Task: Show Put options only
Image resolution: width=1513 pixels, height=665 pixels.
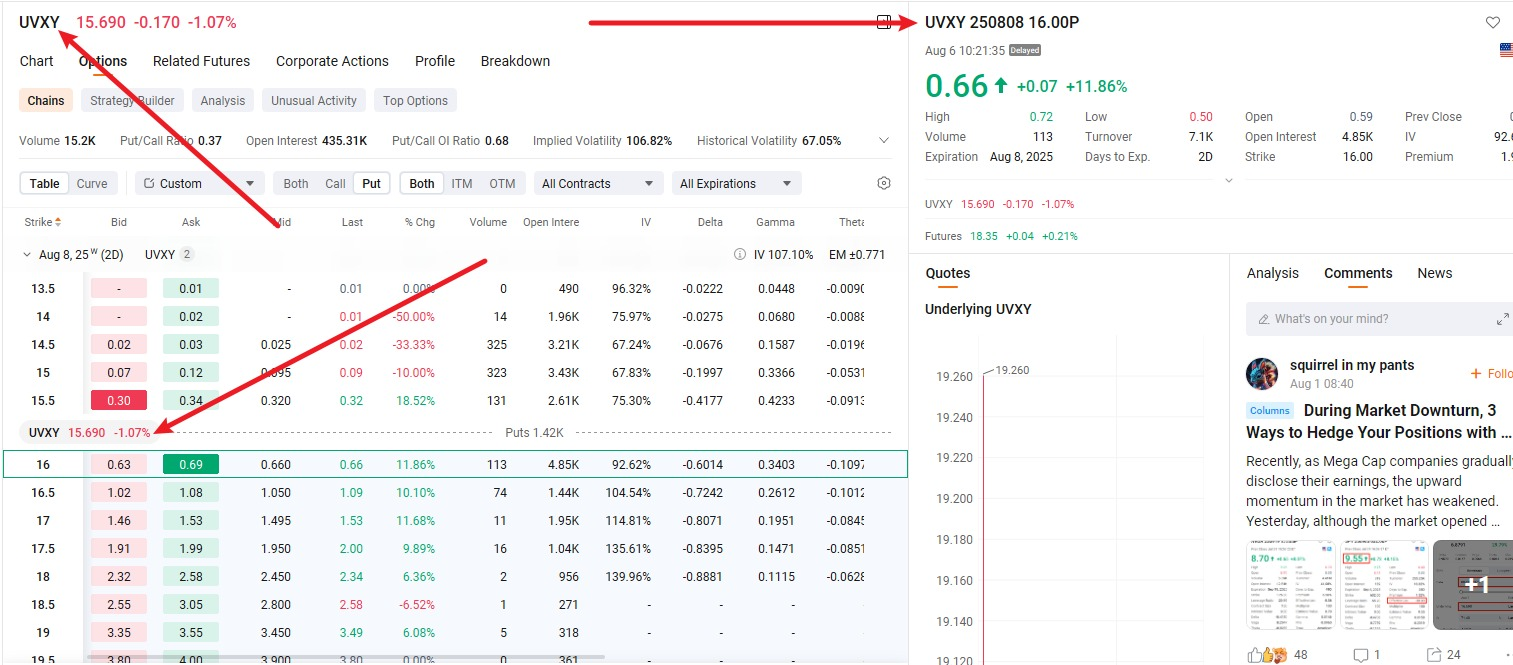Action: click(372, 183)
